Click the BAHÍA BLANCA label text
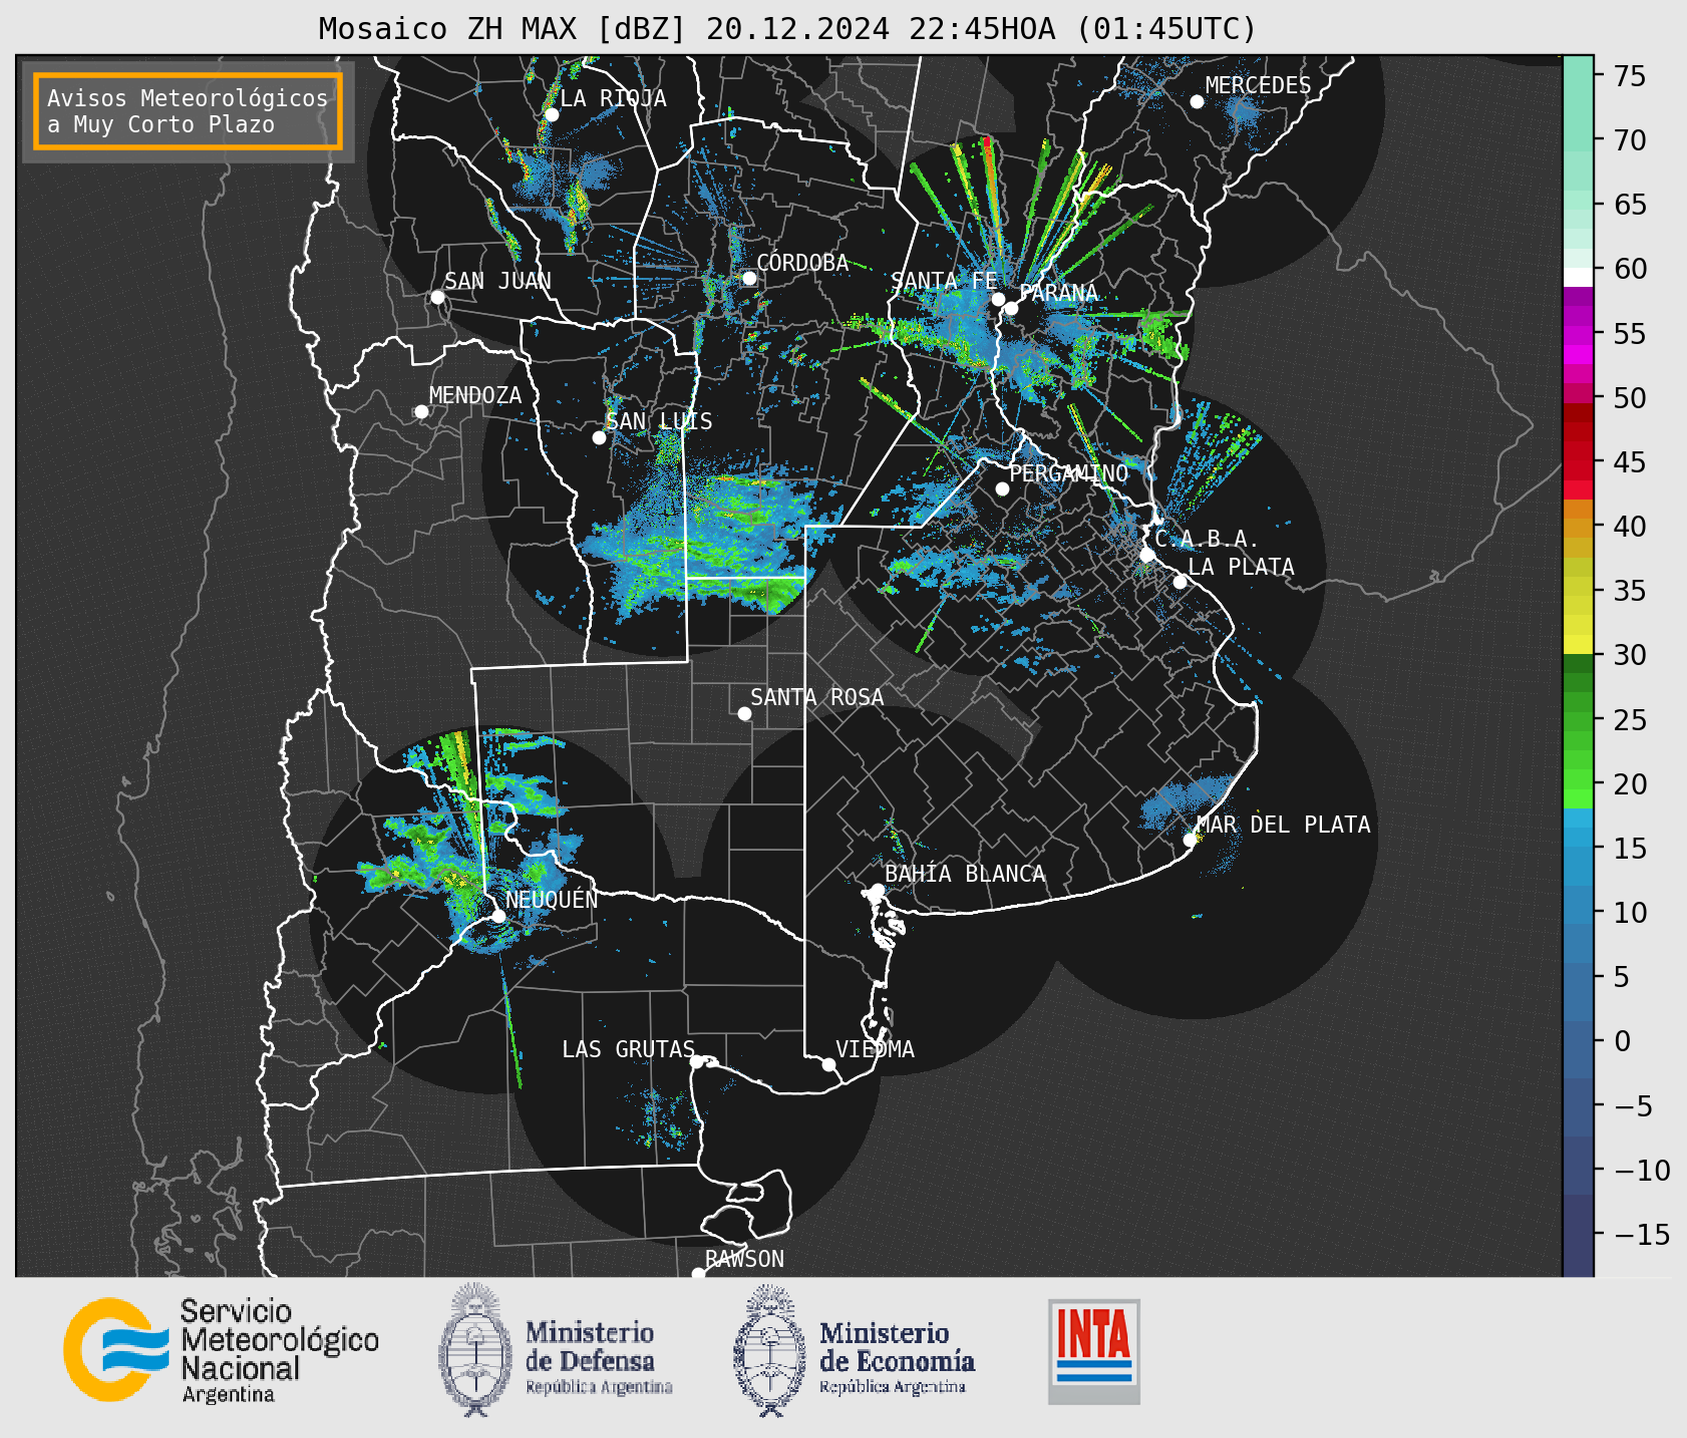 965,874
